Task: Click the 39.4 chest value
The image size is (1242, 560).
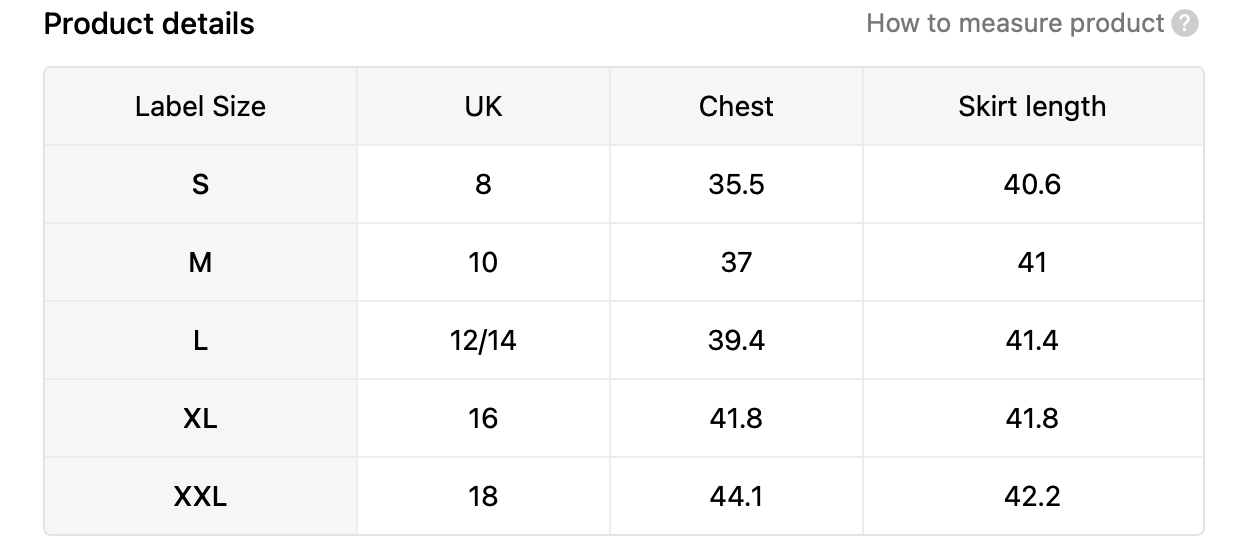Action: [737, 340]
